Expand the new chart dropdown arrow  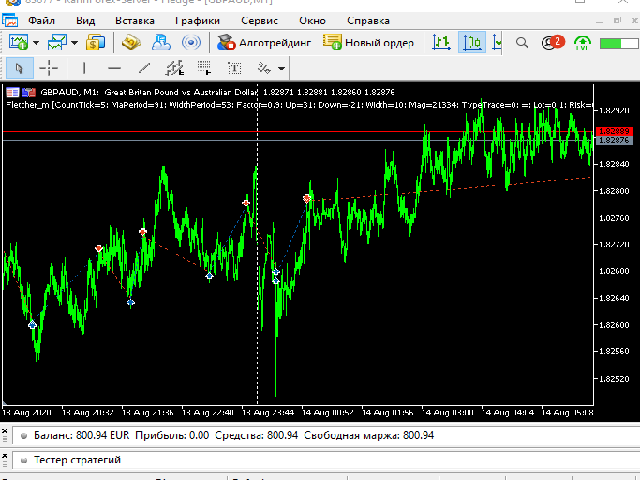36,42
